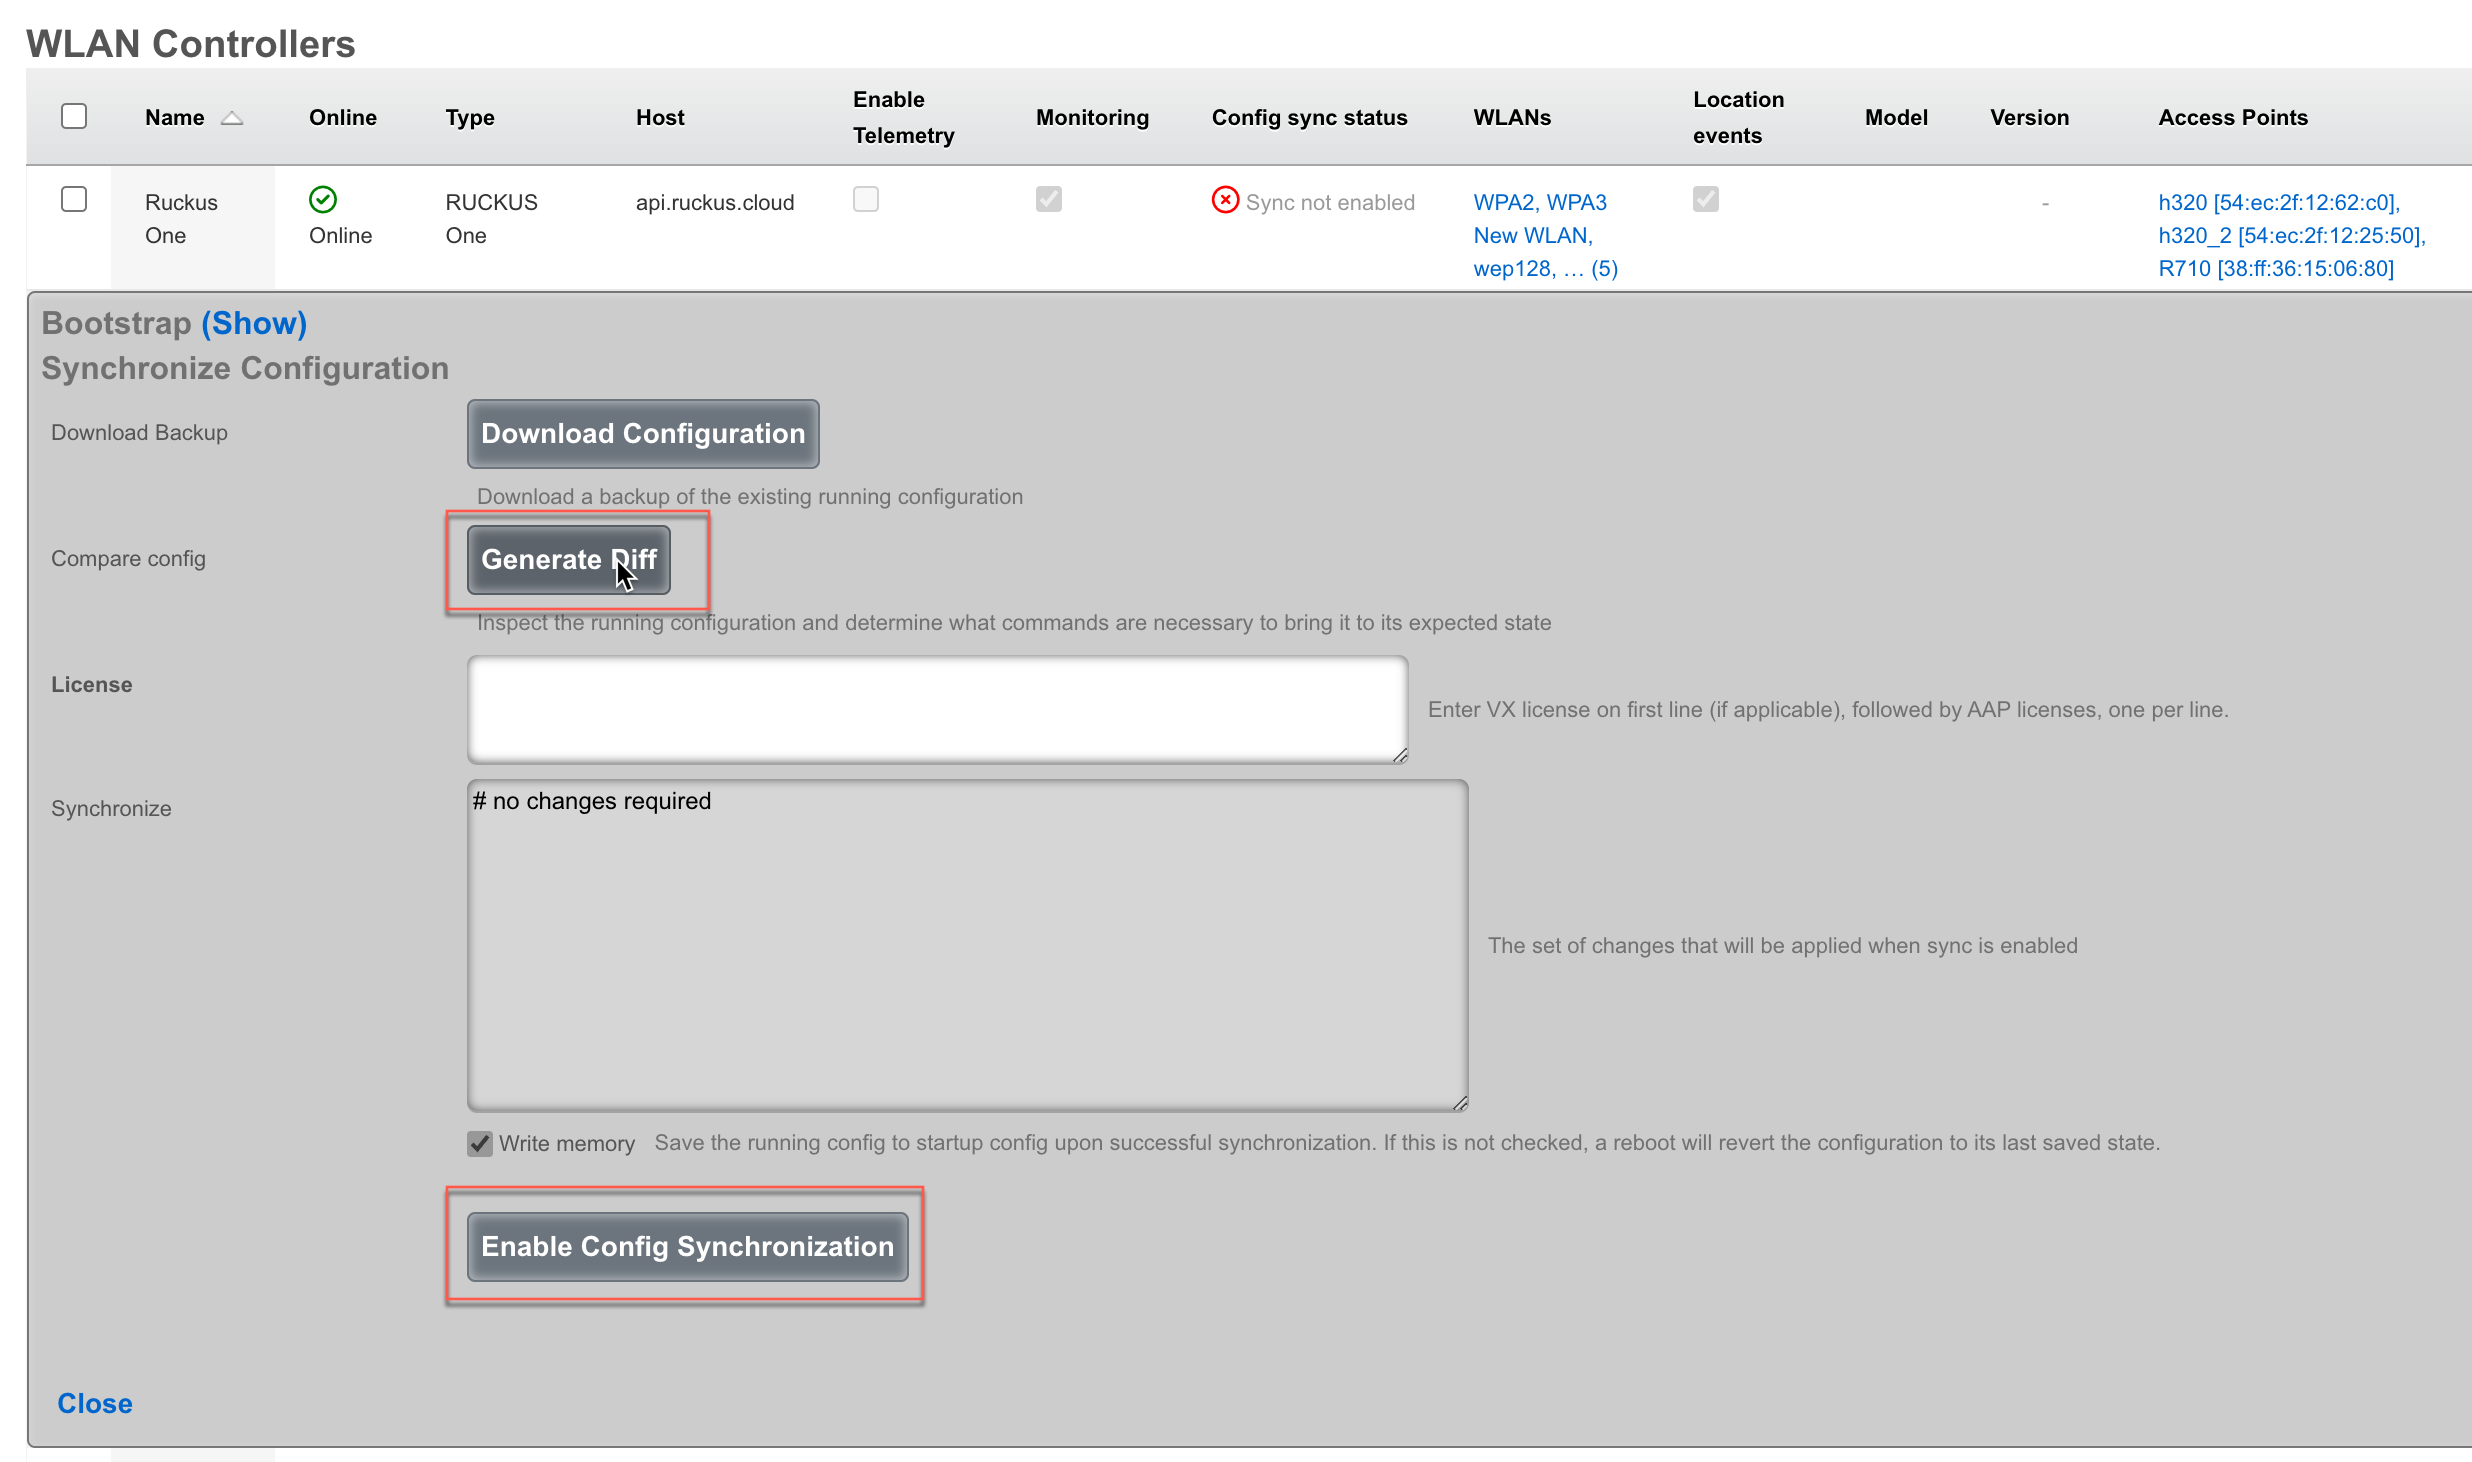Open the New WLAN link
This screenshot has height=1462, width=2472.
pos(1531,235)
